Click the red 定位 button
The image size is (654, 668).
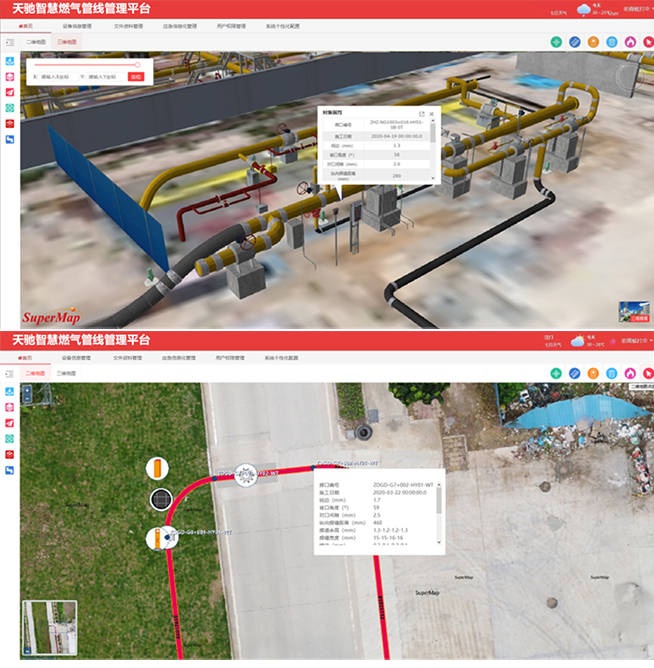(x=136, y=76)
